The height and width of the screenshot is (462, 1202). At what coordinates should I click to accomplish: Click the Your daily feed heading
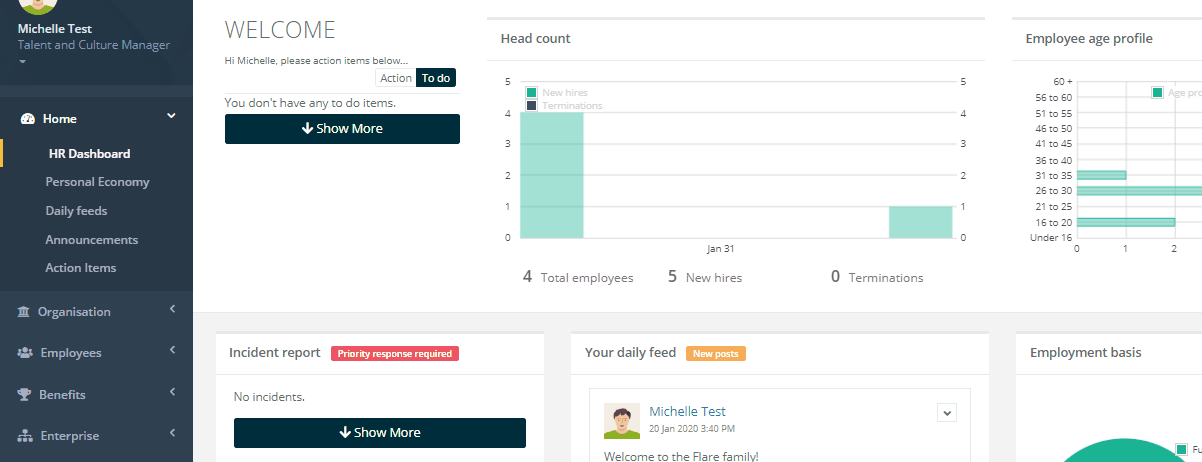coord(631,353)
